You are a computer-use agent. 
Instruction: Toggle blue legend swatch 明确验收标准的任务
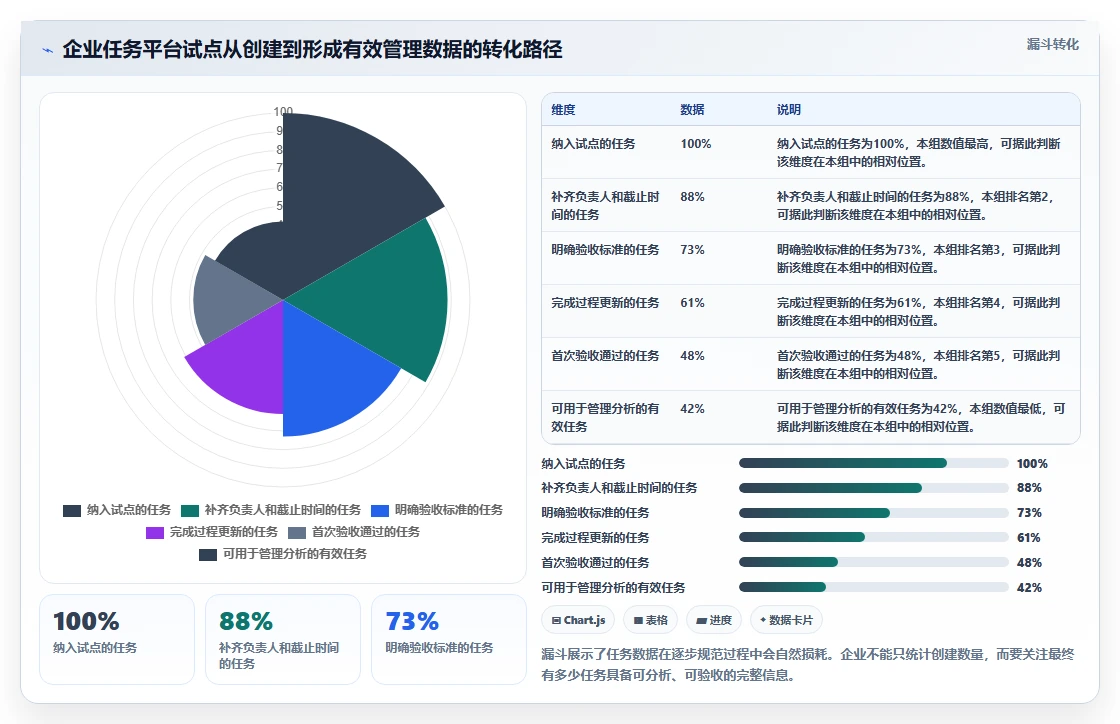[380, 511]
